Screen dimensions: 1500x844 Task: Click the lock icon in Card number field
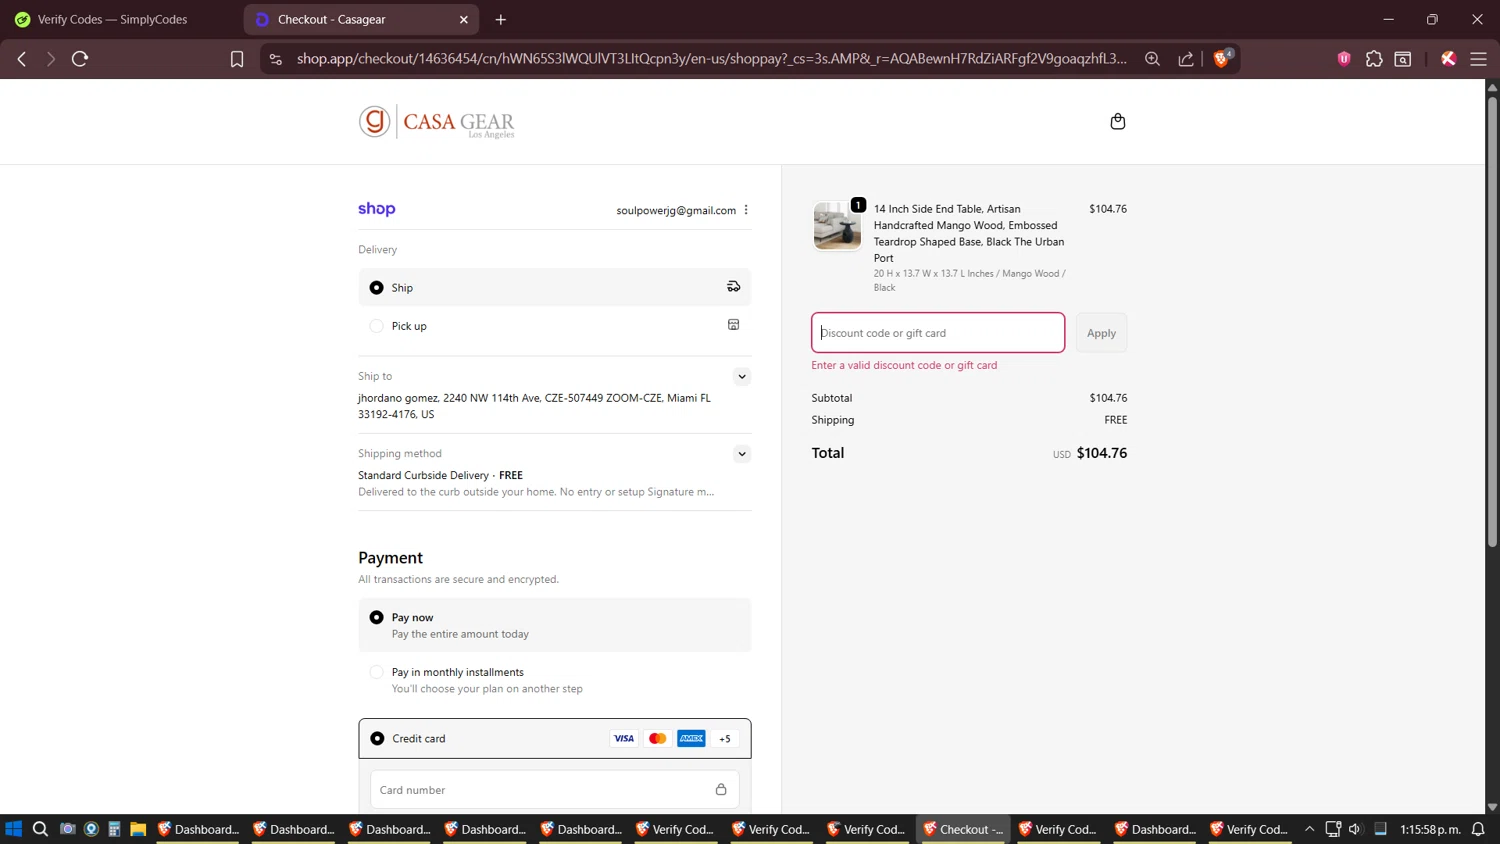click(721, 789)
